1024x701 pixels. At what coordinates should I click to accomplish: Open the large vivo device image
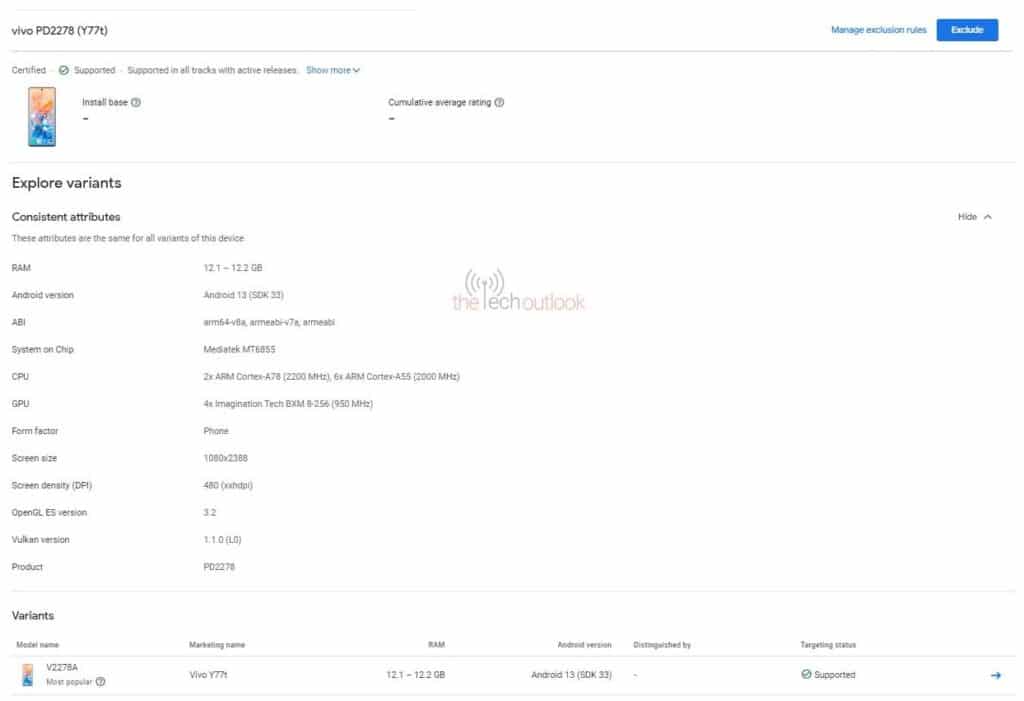42,117
